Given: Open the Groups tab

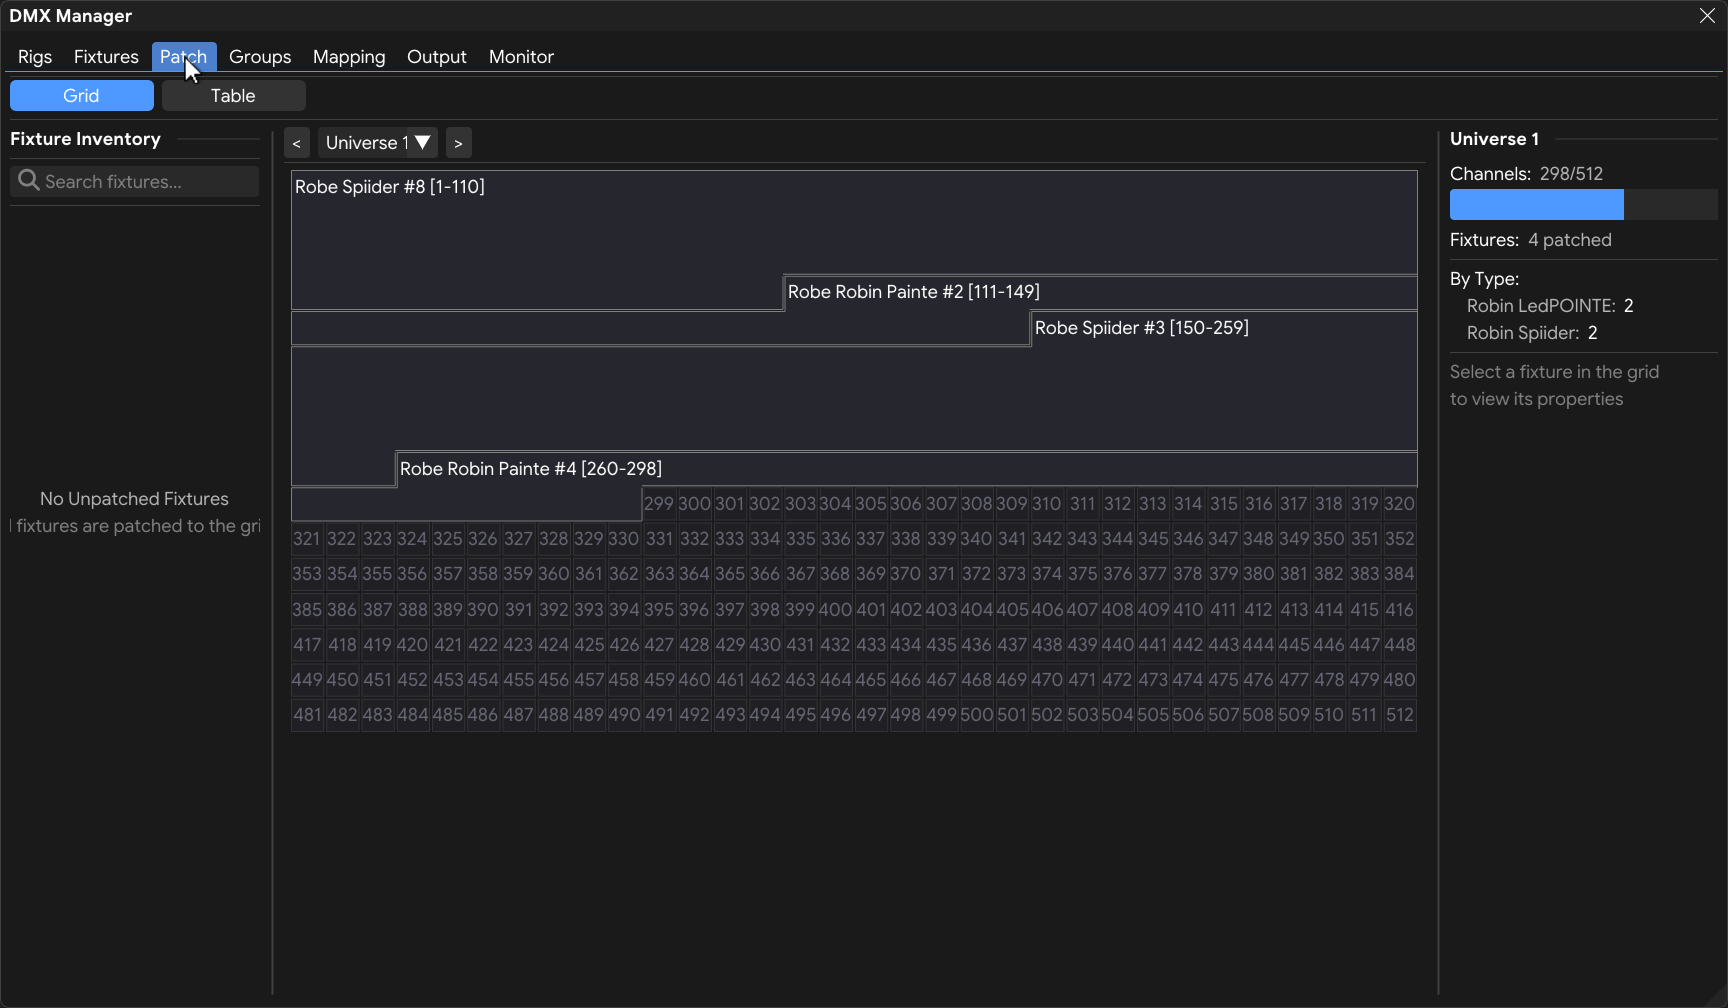Looking at the screenshot, I should (x=260, y=57).
